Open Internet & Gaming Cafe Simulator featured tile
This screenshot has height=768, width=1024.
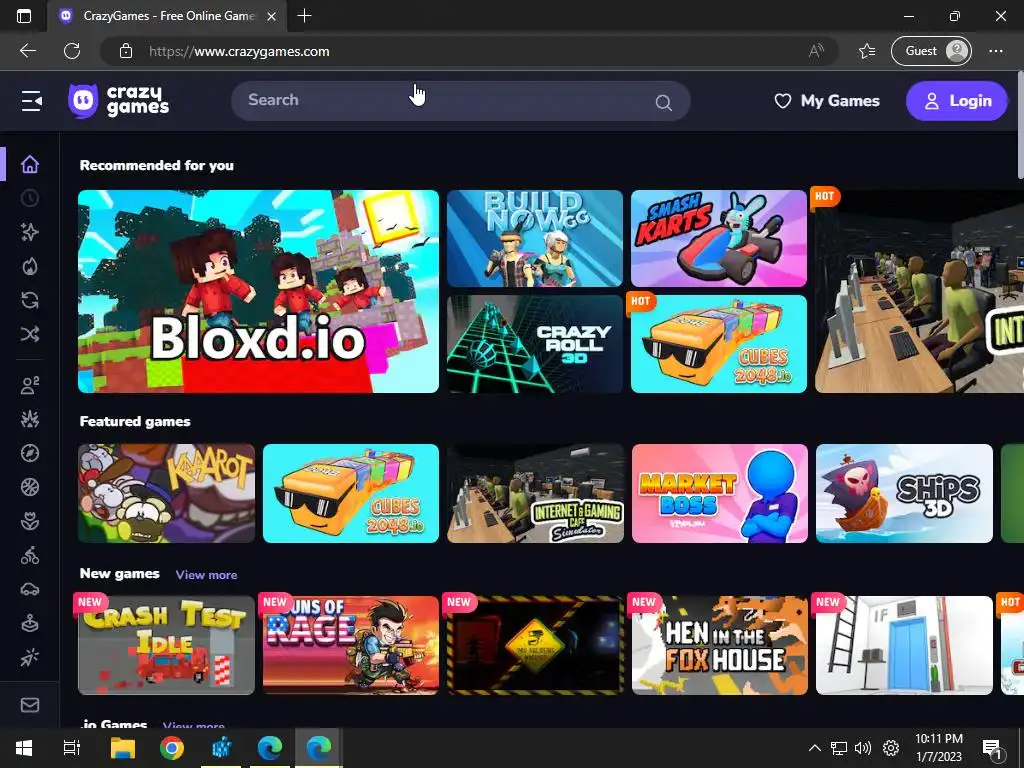click(x=536, y=494)
